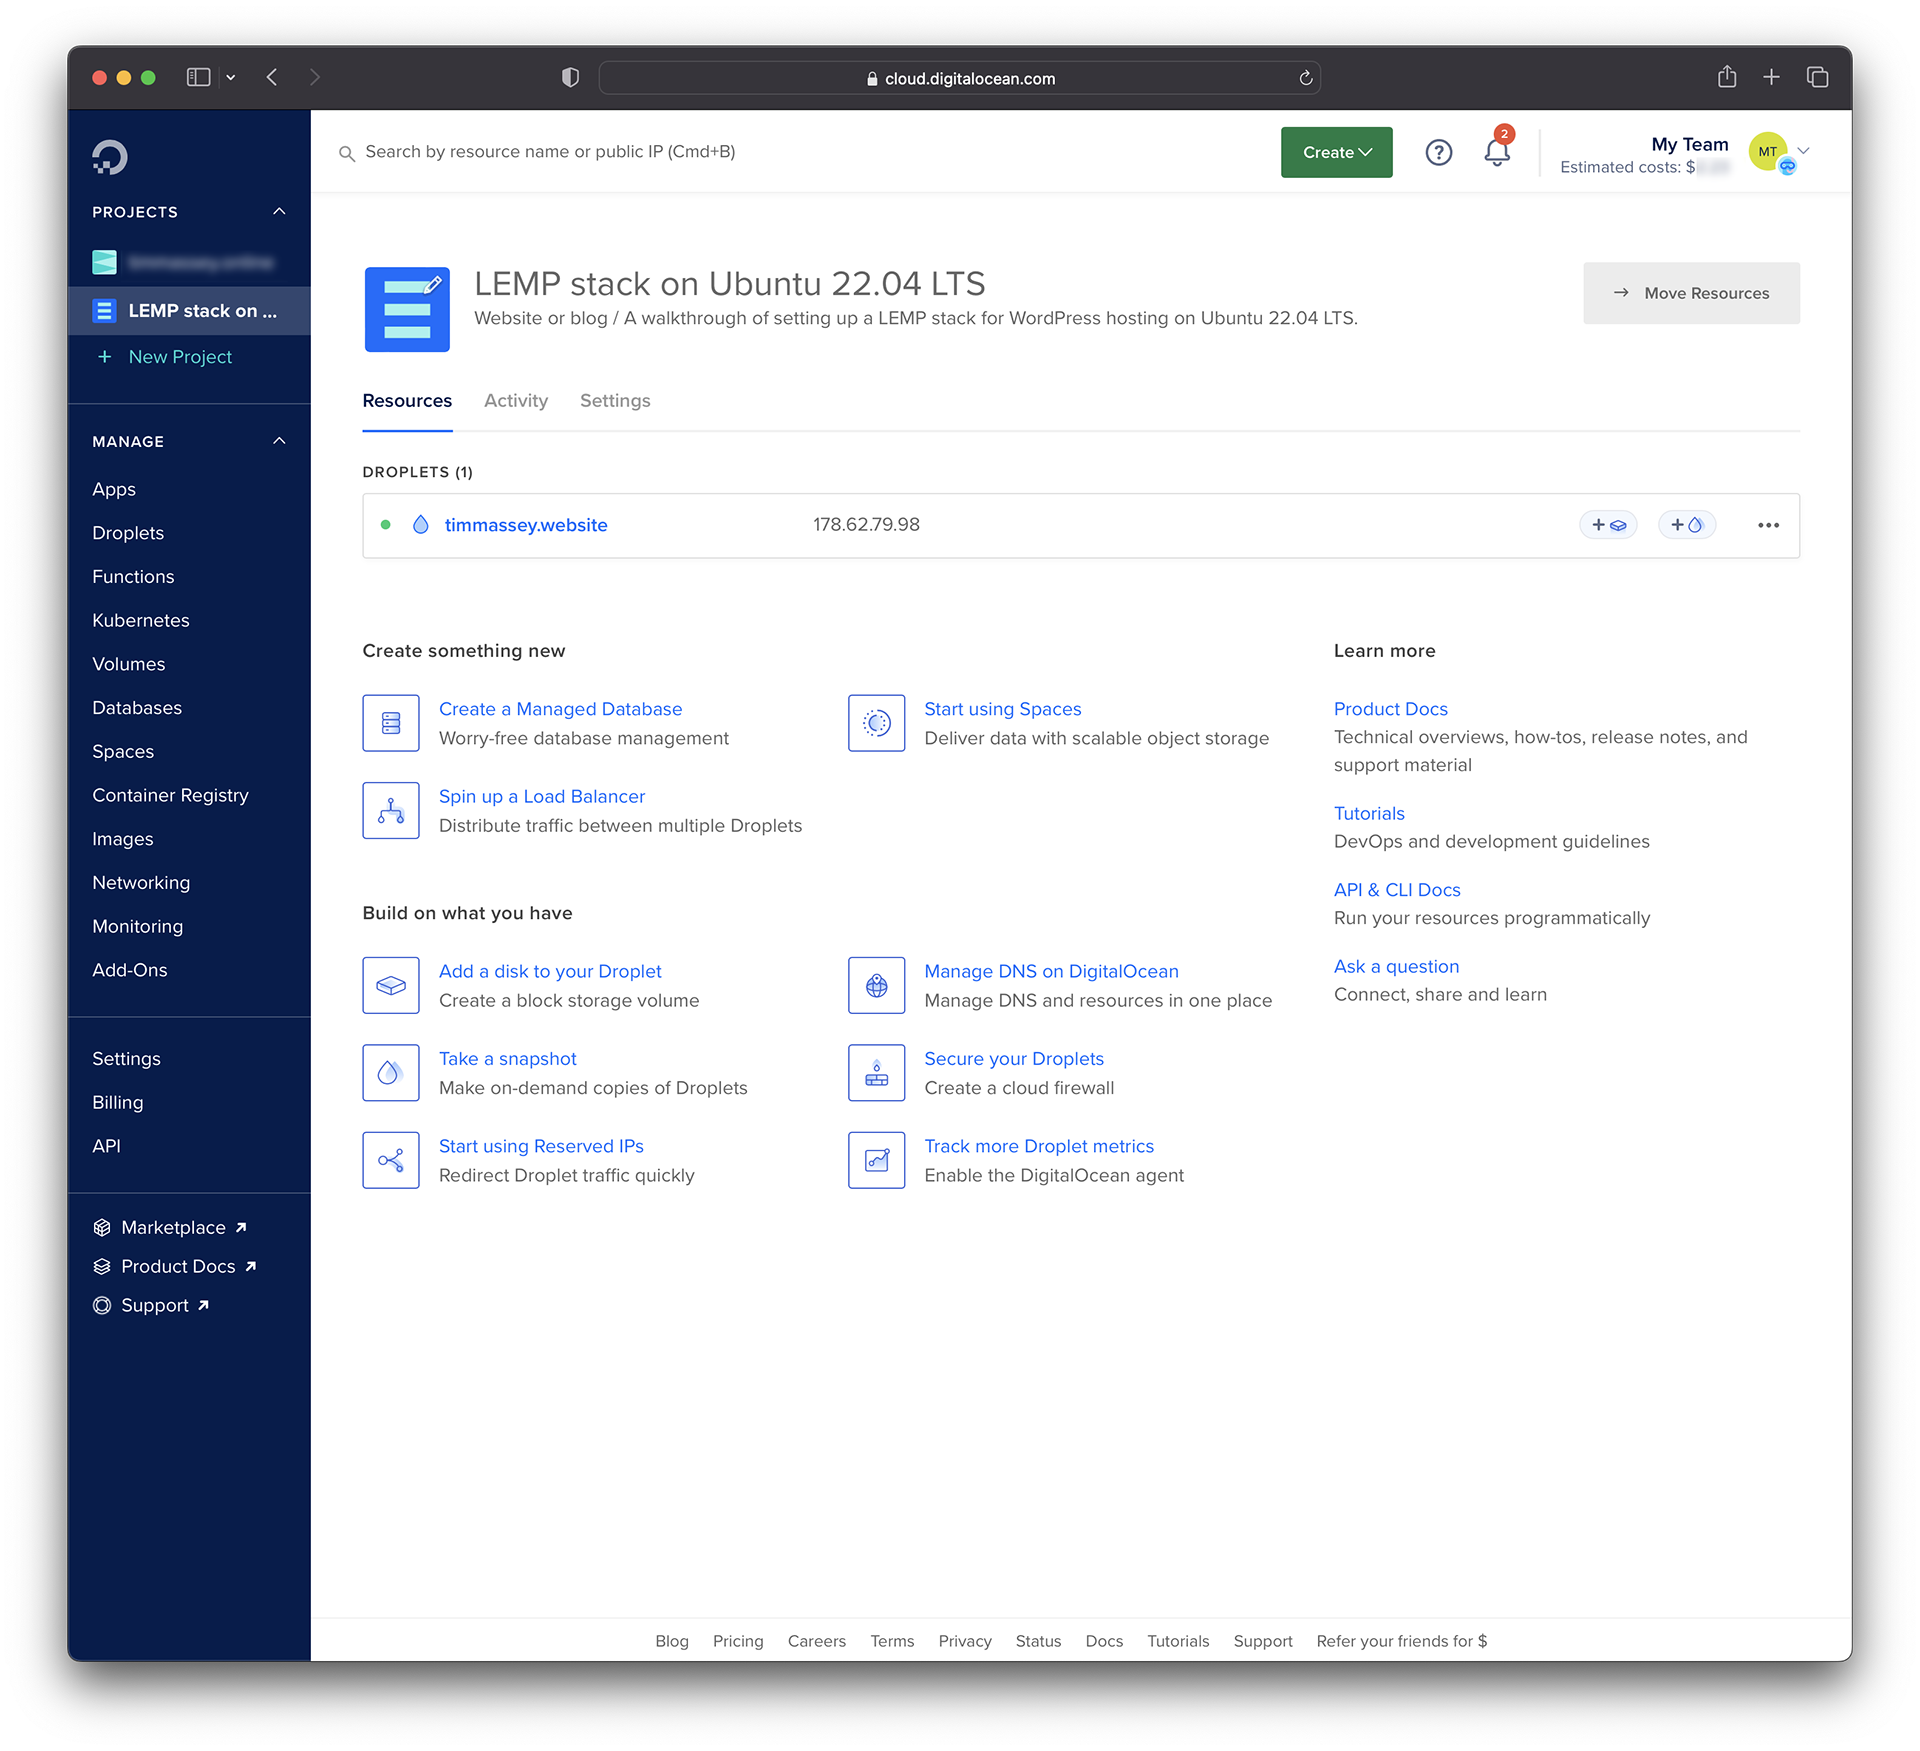This screenshot has height=1751, width=1920.
Task: Click the Take a snapshot link
Action: [x=508, y=1059]
